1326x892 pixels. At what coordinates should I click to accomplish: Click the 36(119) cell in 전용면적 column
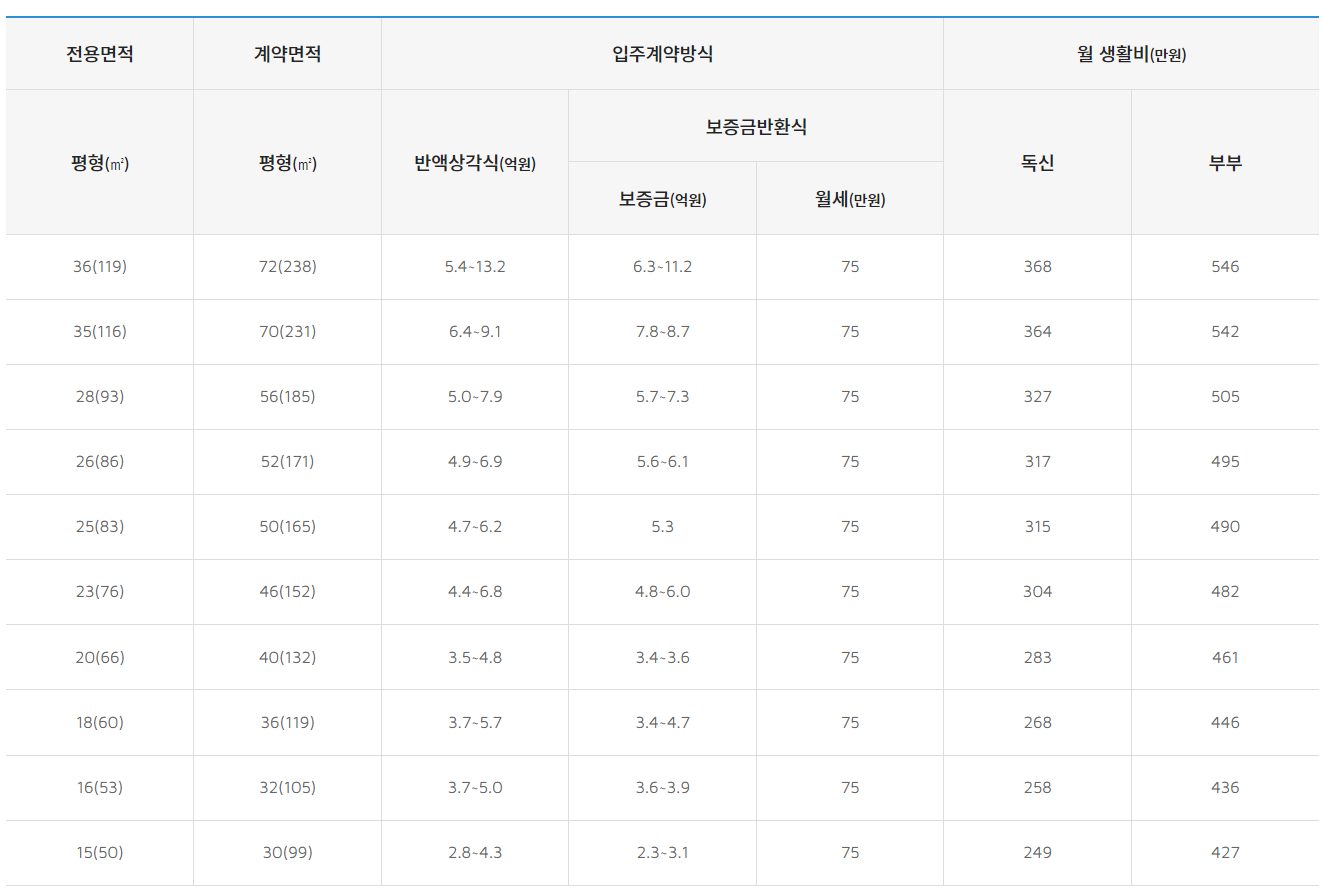(100, 267)
